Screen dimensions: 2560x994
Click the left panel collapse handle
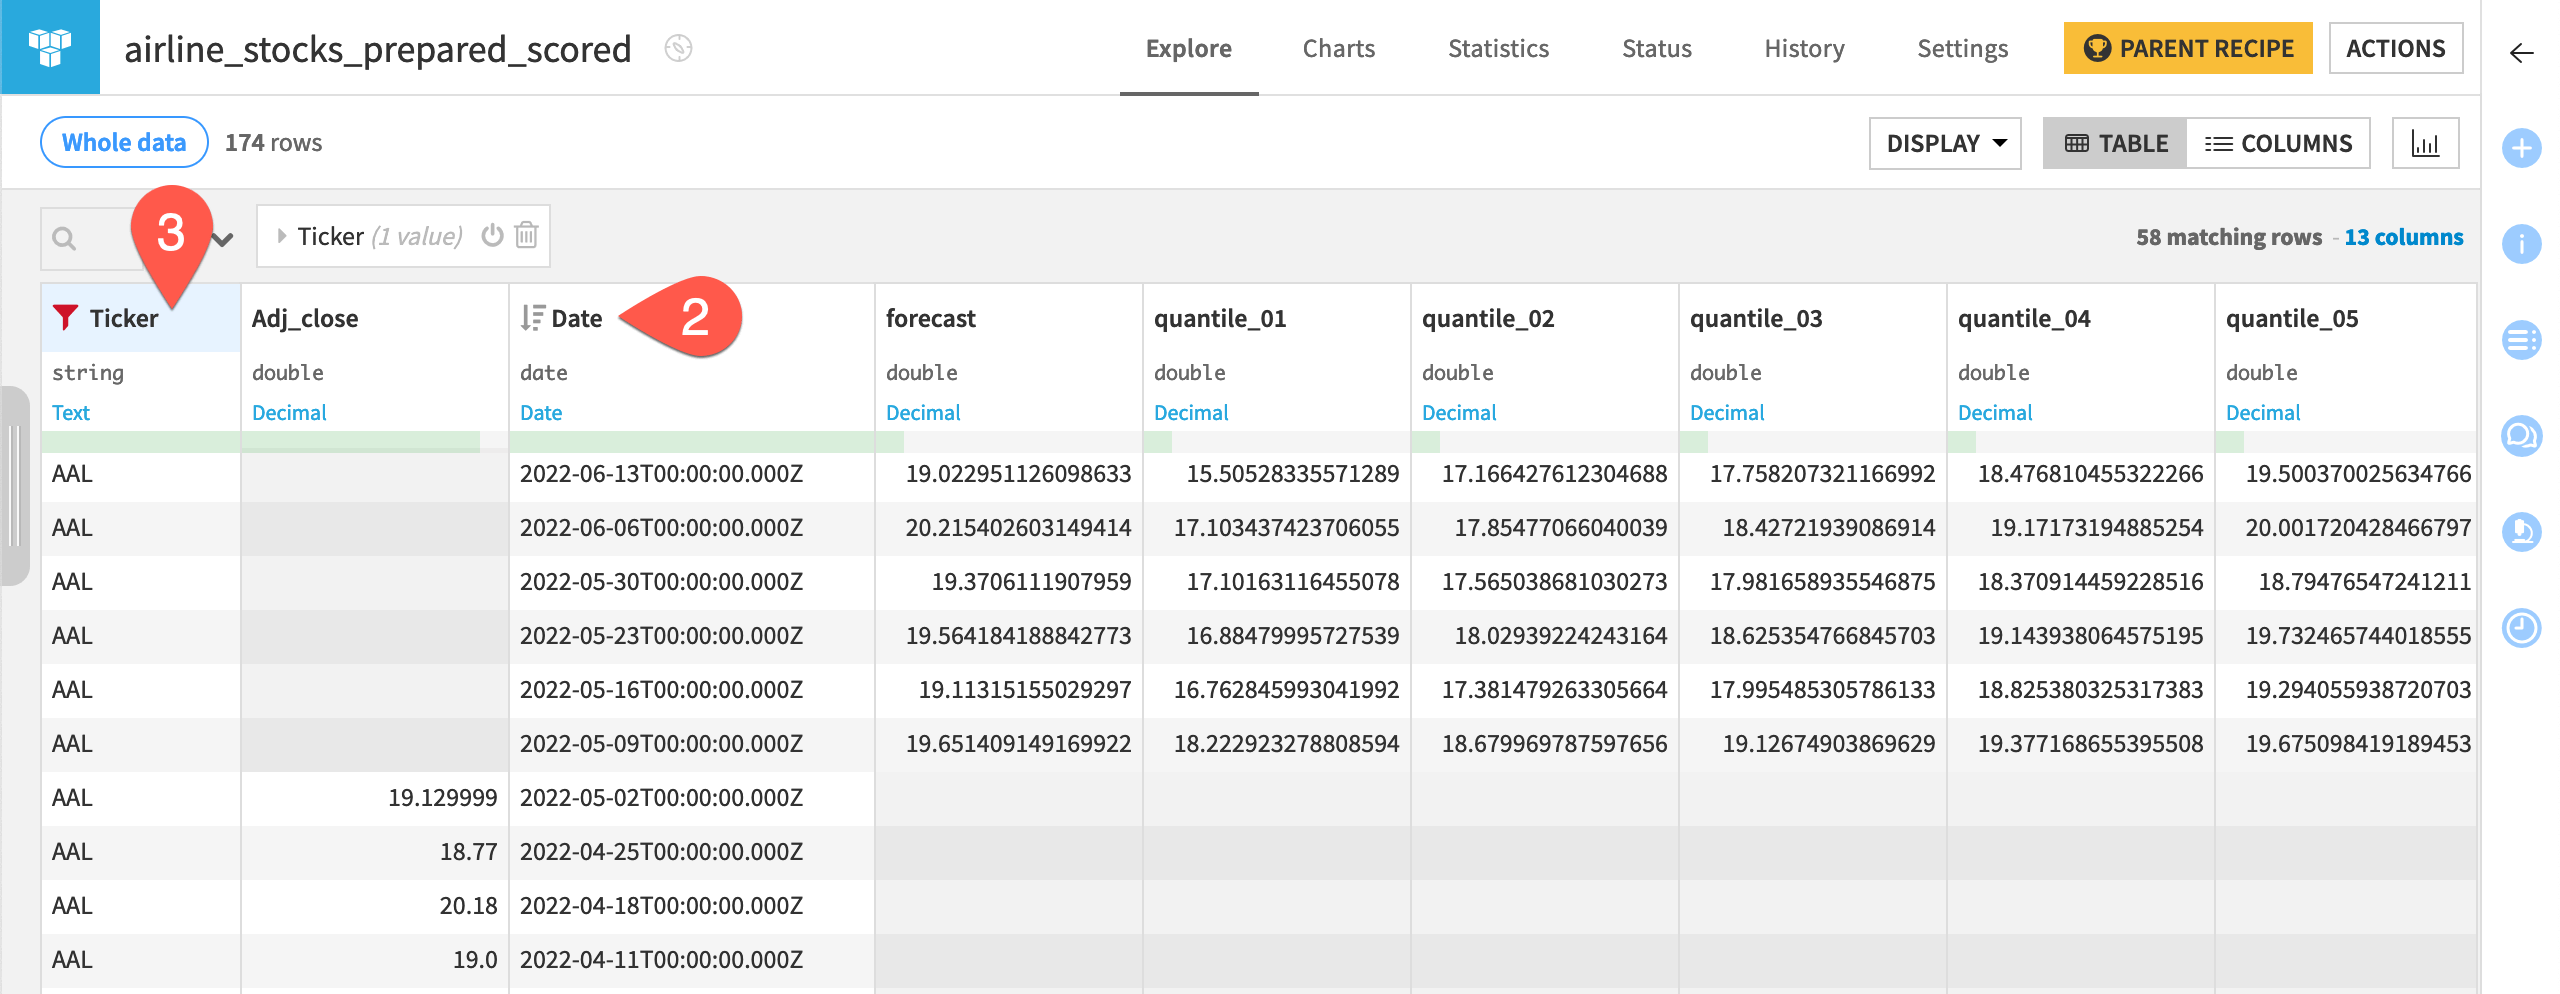click(x=13, y=486)
